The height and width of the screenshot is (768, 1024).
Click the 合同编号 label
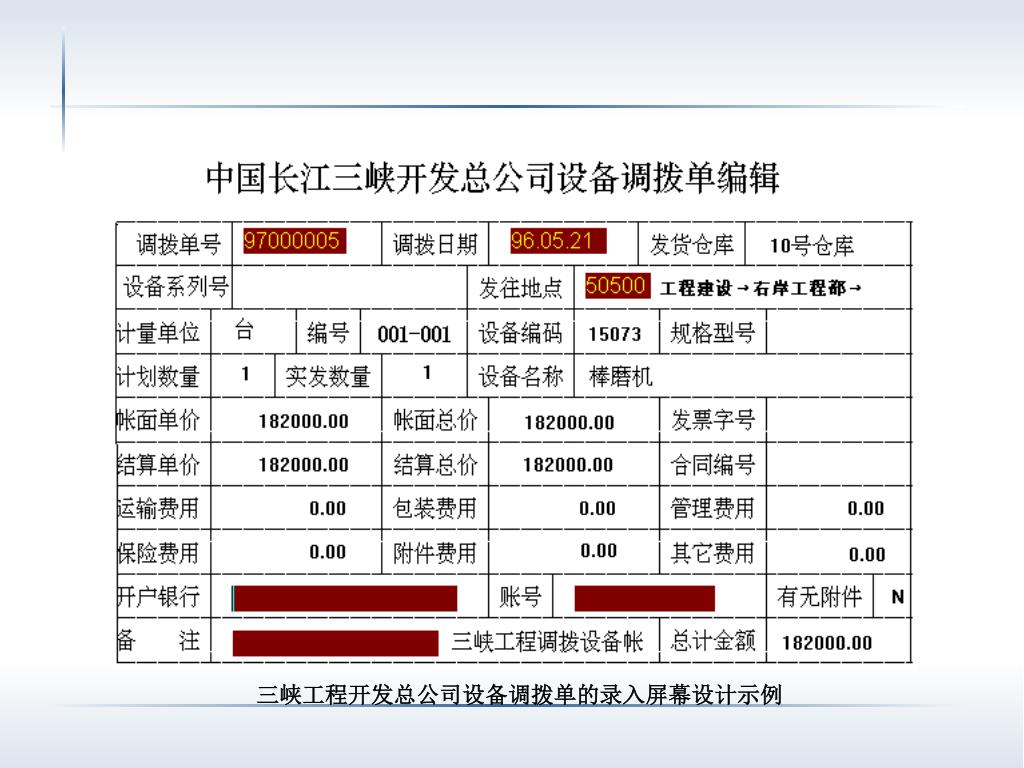coord(712,465)
